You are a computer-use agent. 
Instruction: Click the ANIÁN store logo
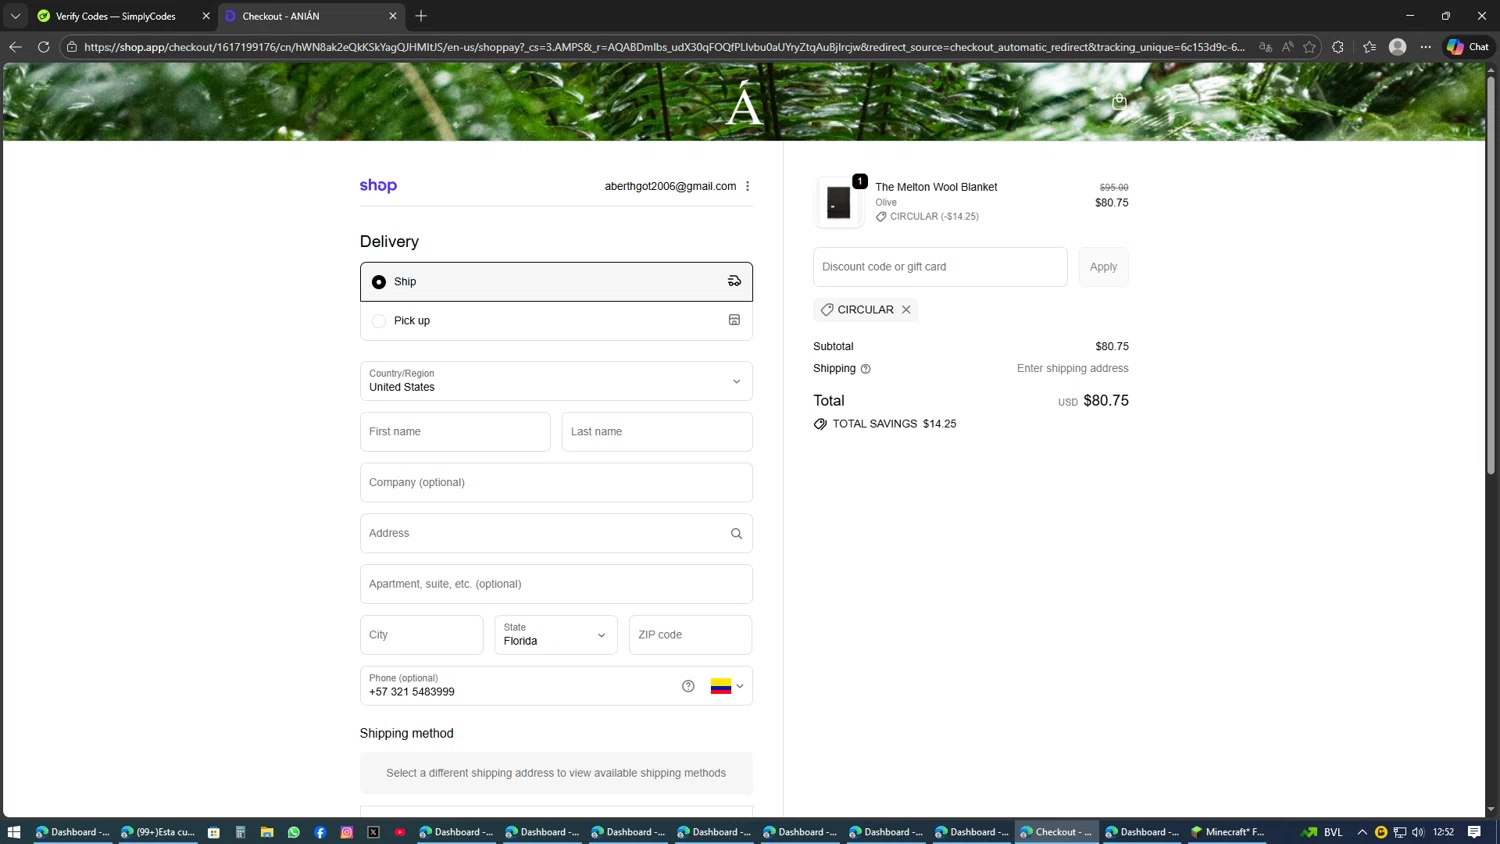[x=744, y=103]
